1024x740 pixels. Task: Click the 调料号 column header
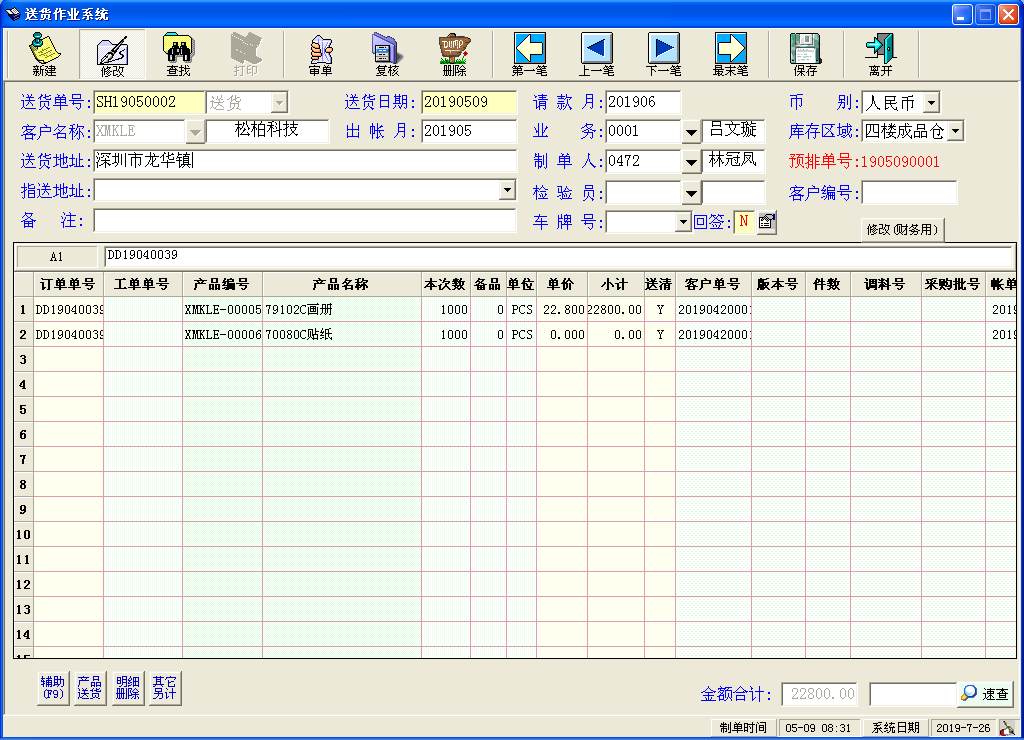885,284
